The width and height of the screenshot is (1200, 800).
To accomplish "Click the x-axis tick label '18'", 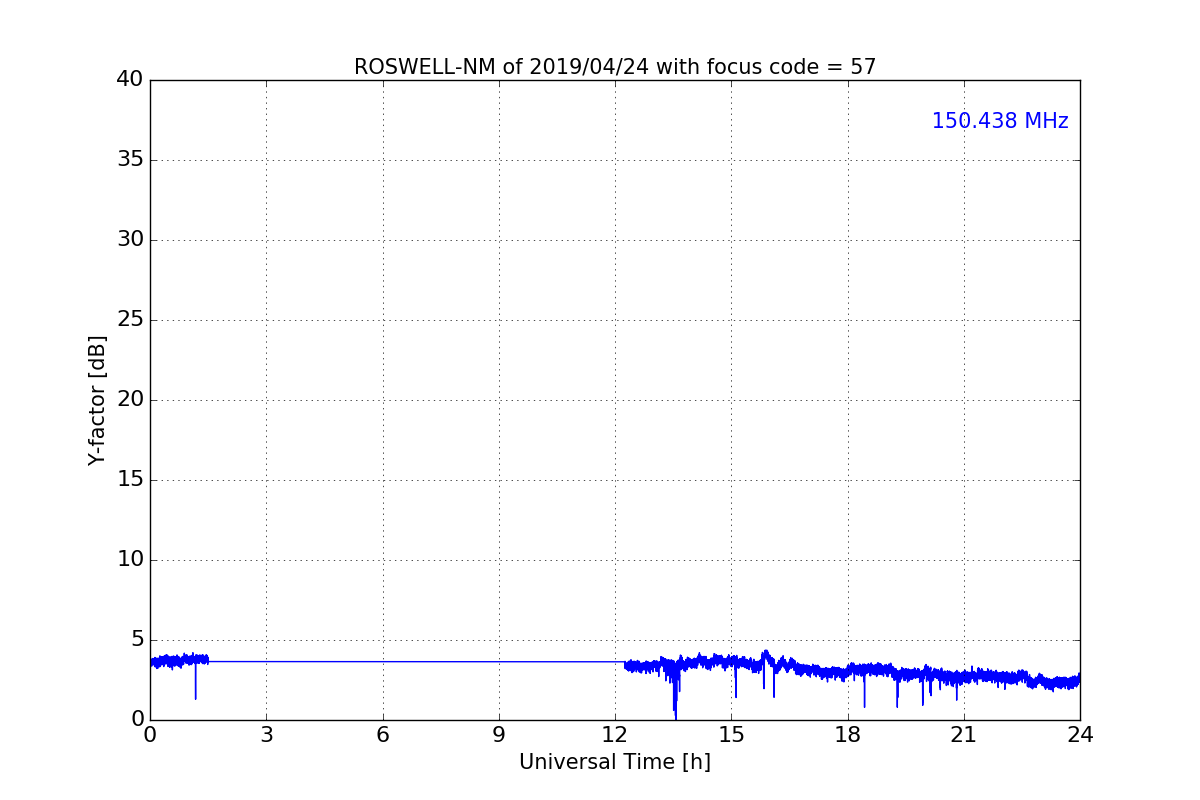I will pyautogui.click(x=848, y=735).
